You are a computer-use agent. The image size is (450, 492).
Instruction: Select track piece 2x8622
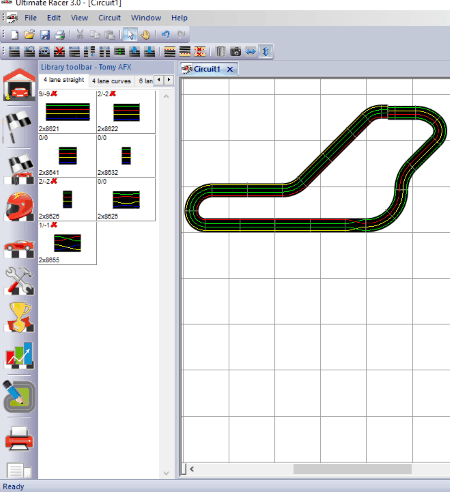click(126, 112)
